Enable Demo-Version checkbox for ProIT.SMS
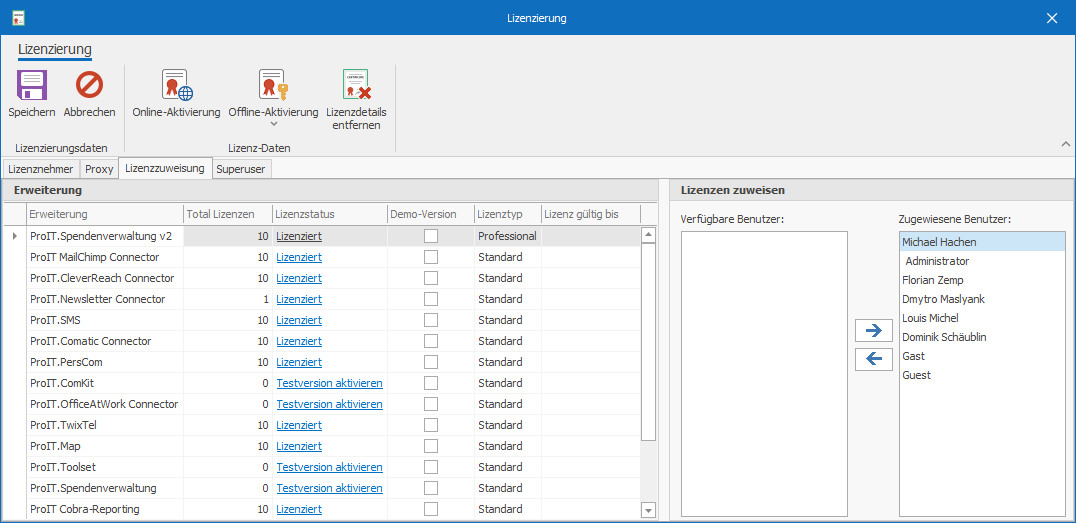This screenshot has height=523, width=1076. coord(430,320)
